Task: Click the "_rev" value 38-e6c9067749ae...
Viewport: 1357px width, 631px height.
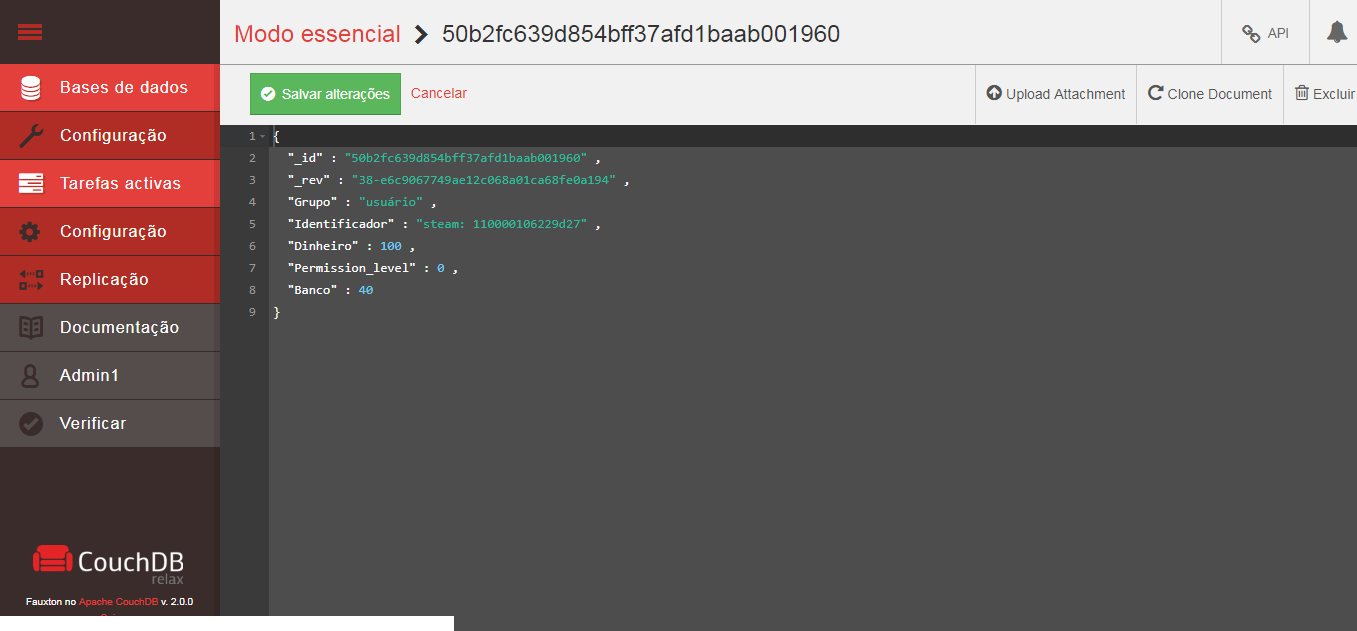Action: (483, 180)
